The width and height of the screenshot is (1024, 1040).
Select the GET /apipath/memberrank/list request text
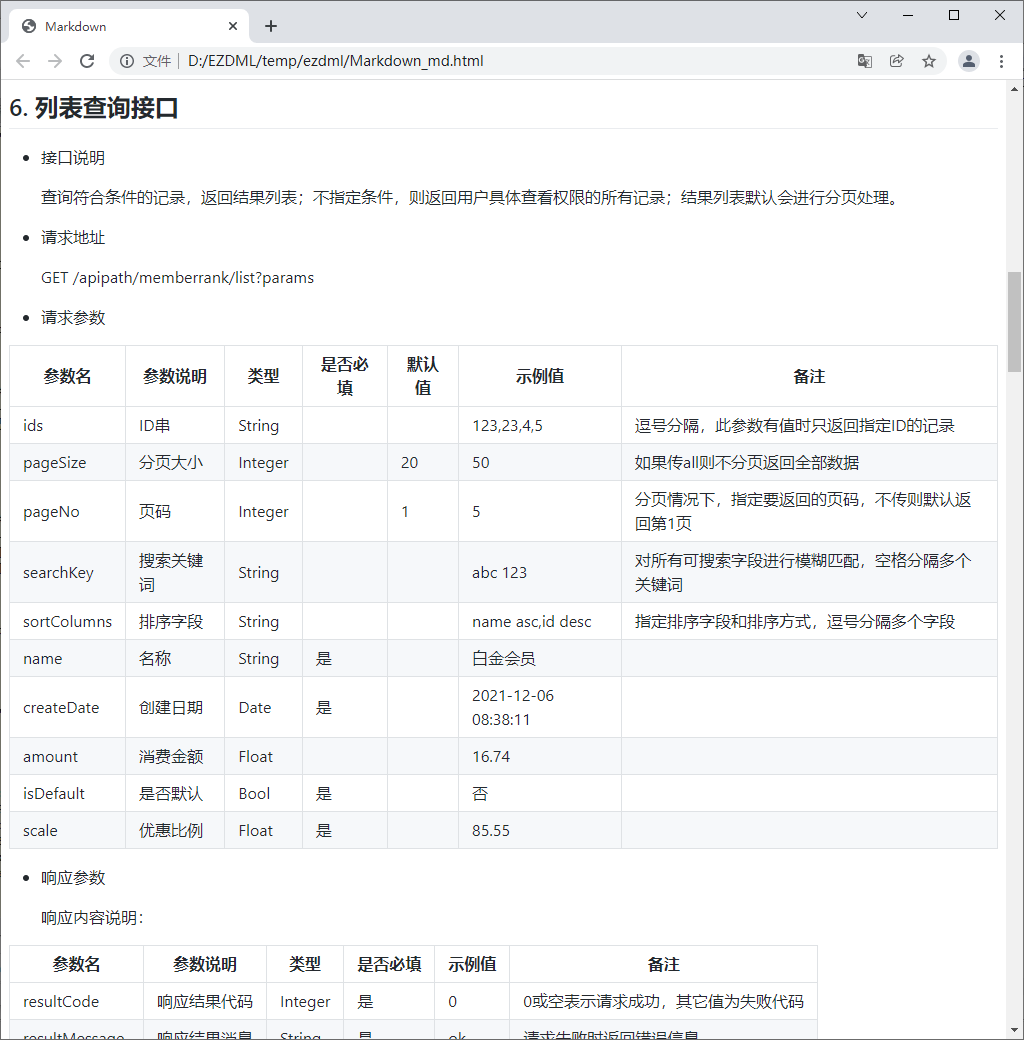coord(177,277)
